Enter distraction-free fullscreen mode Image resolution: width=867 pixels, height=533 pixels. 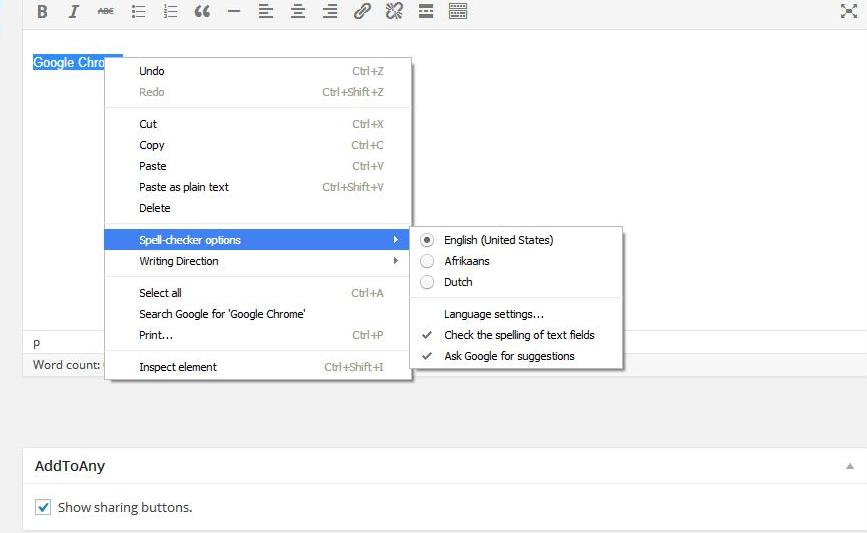pos(848,12)
